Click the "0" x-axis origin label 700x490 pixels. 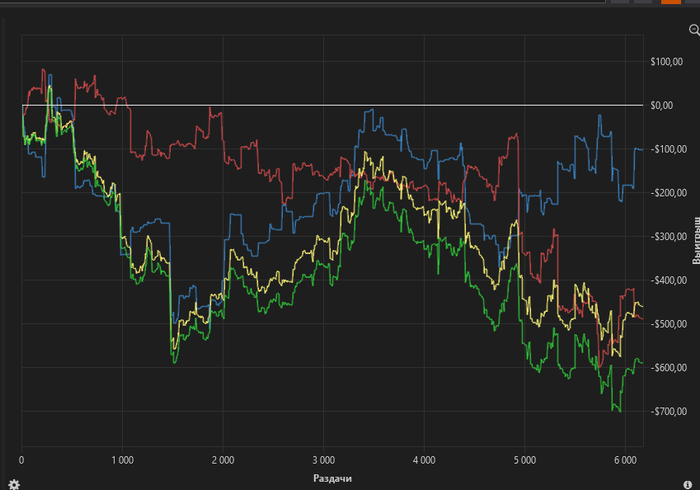[21, 460]
